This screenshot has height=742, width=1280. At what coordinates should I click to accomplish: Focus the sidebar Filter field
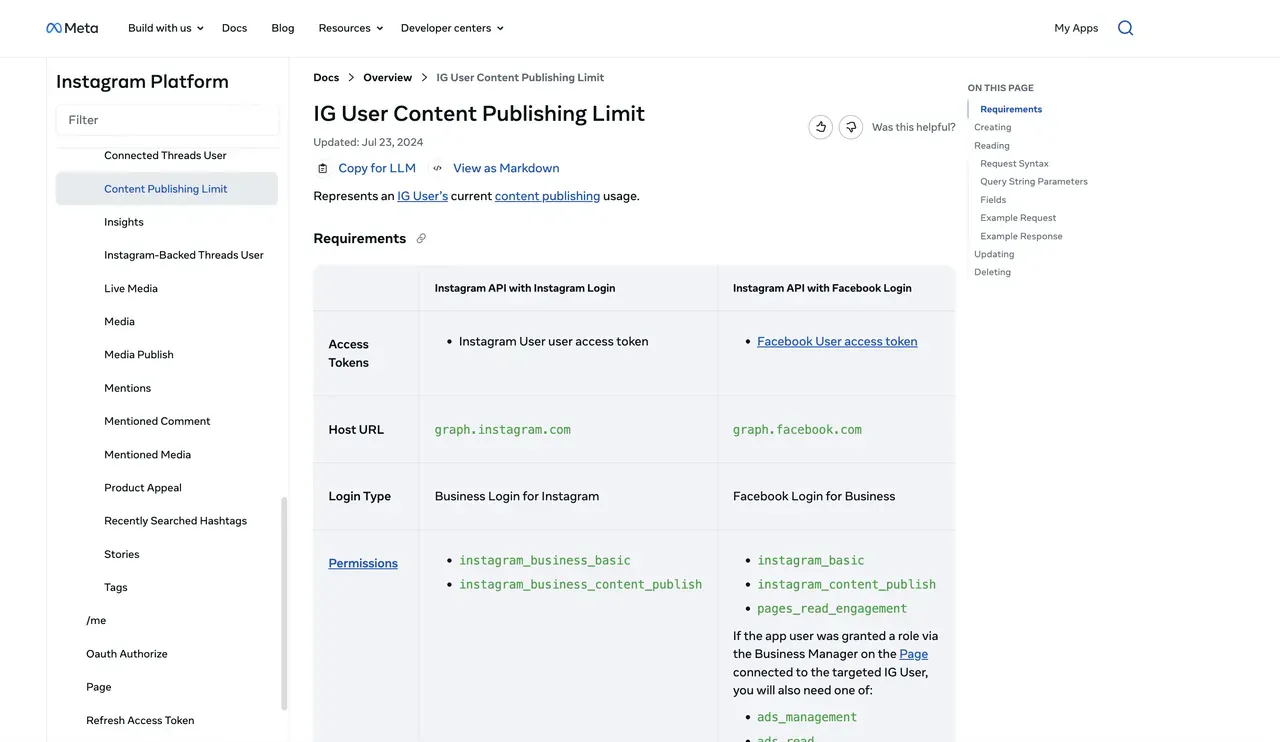tap(168, 120)
